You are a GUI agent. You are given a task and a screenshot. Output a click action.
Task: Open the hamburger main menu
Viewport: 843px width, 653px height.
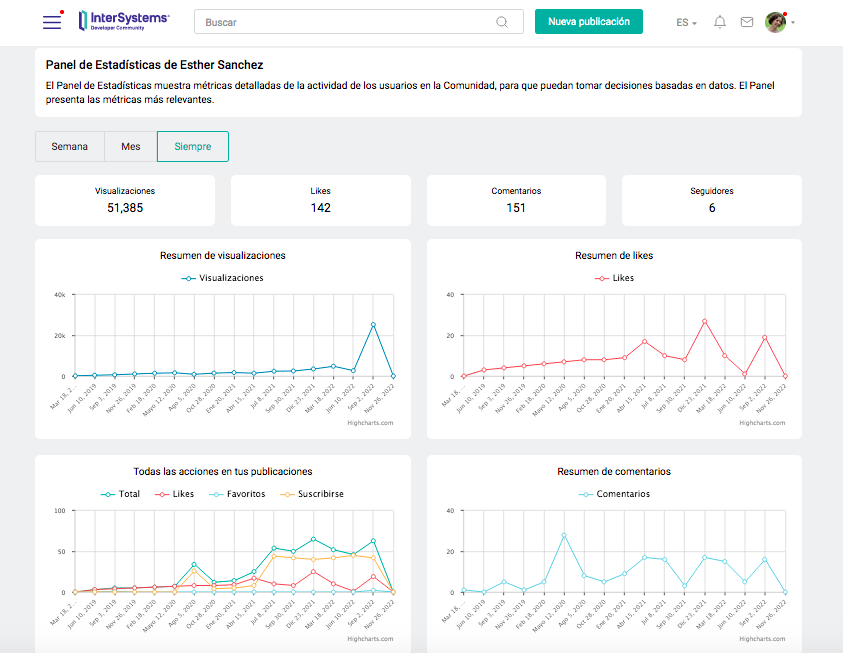pyautogui.click(x=51, y=22)
